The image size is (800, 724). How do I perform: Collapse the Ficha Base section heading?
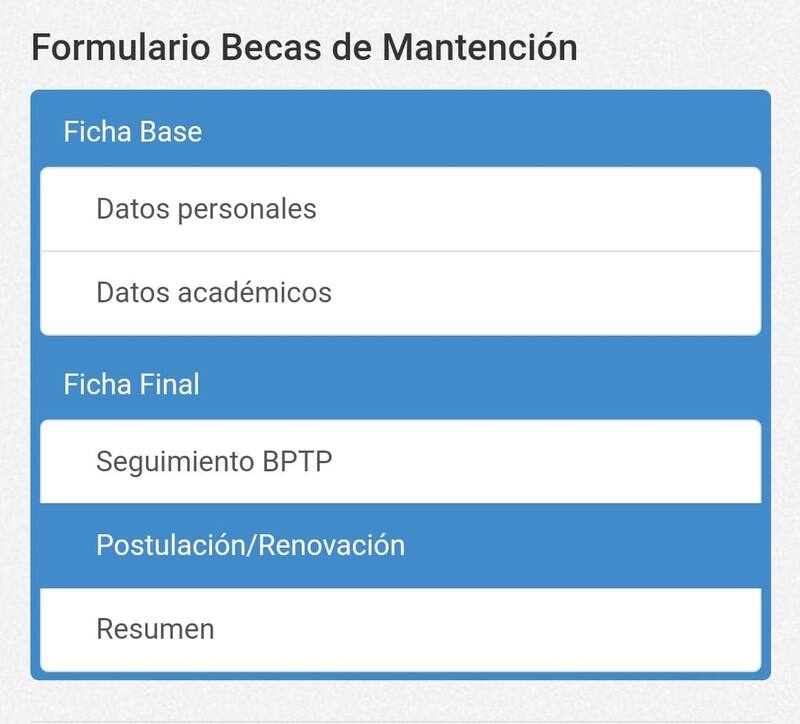coord(133,132)
